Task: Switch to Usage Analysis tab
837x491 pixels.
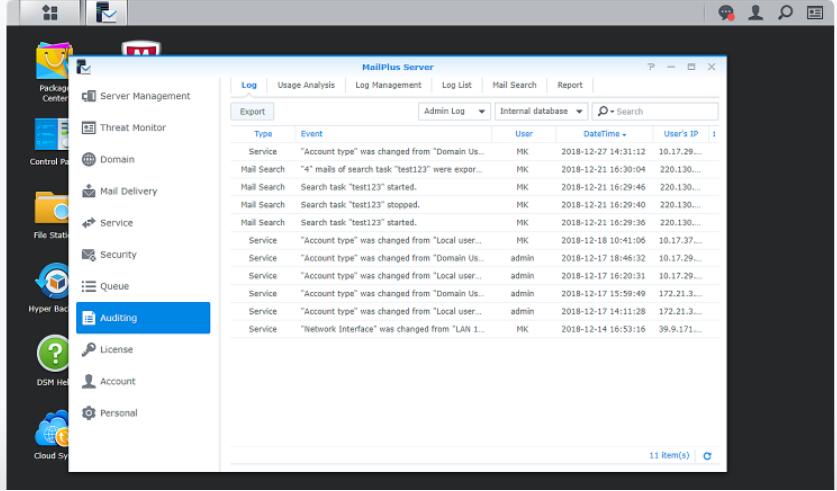Action: [306, 85]
